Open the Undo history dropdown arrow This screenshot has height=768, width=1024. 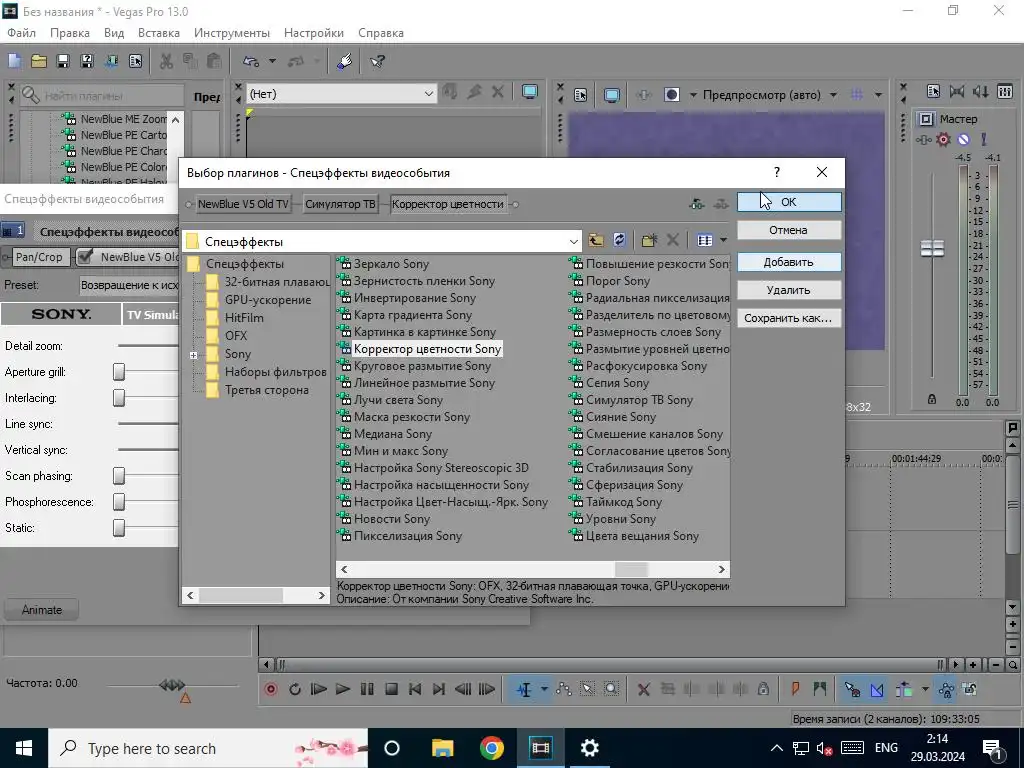click(x=272, y=61)
